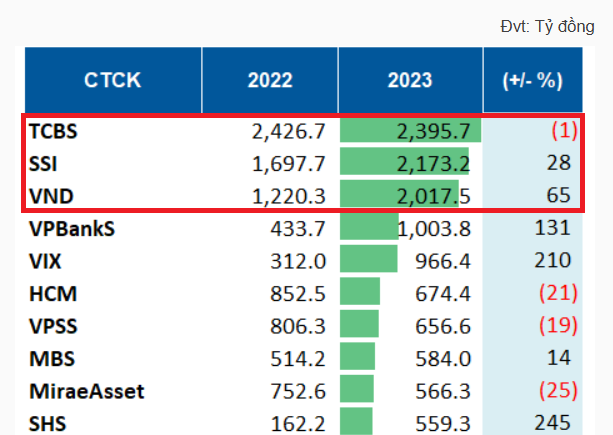Viewport: 613px width, 435px height.
Task: Click the red (1) change for TCBS
Action: [564, 130]
